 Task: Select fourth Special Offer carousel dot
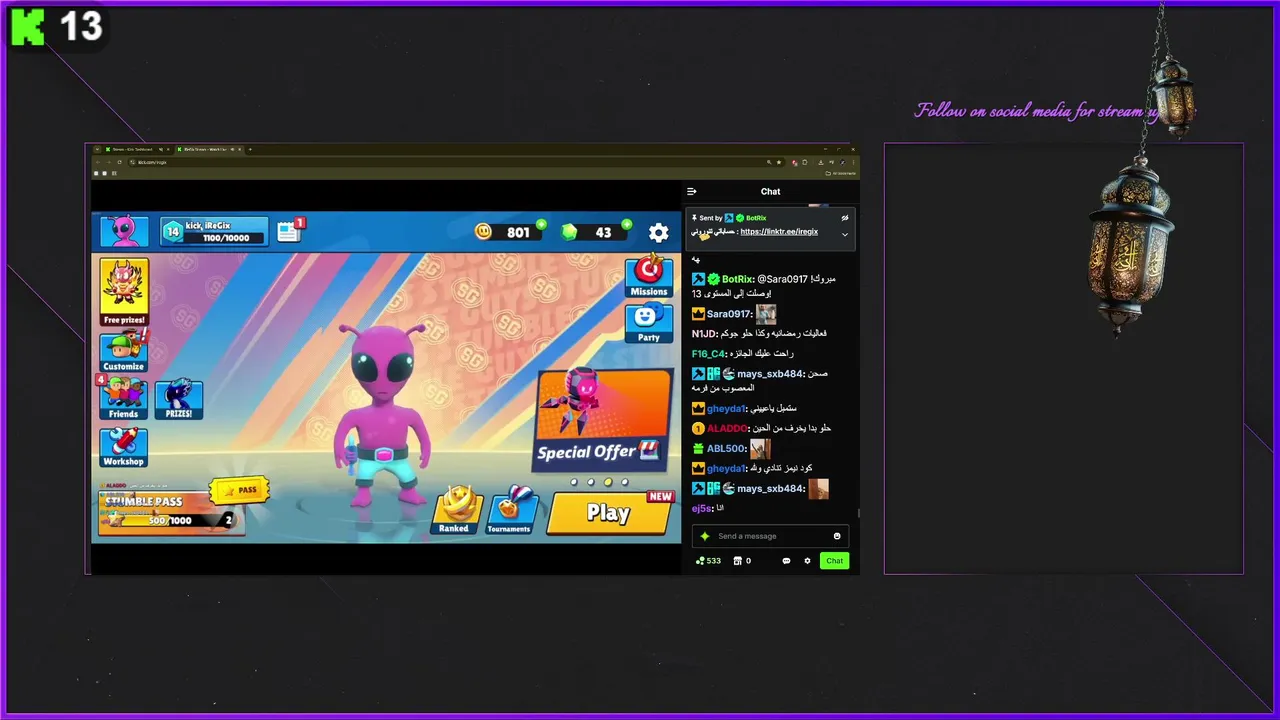(x=625, y=482)
